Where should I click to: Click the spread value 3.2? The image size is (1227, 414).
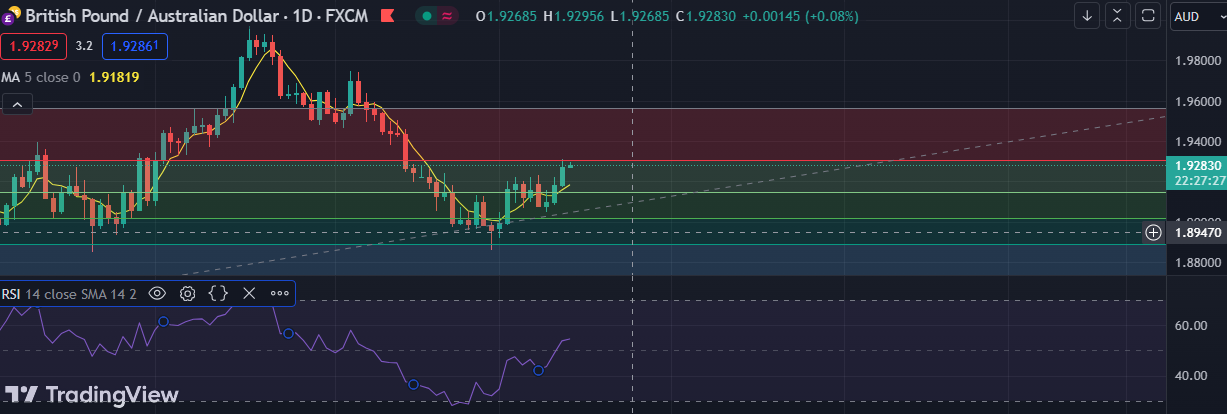[84, 46]
